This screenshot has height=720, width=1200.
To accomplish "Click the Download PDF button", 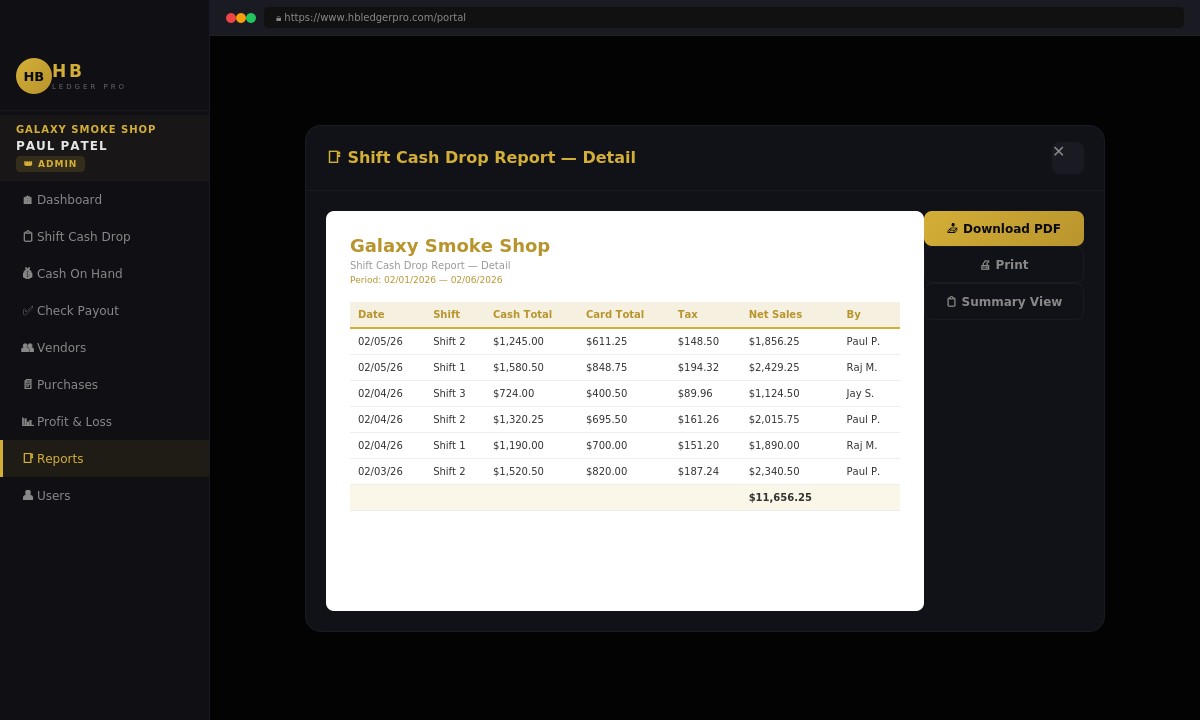I will [1003, 228].
